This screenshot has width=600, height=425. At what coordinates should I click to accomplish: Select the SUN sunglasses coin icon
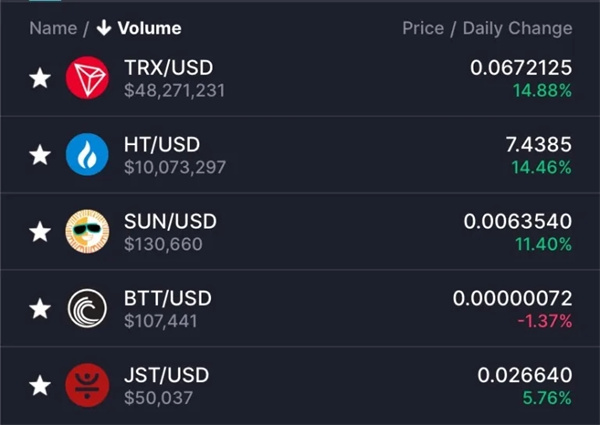[87, 231]
